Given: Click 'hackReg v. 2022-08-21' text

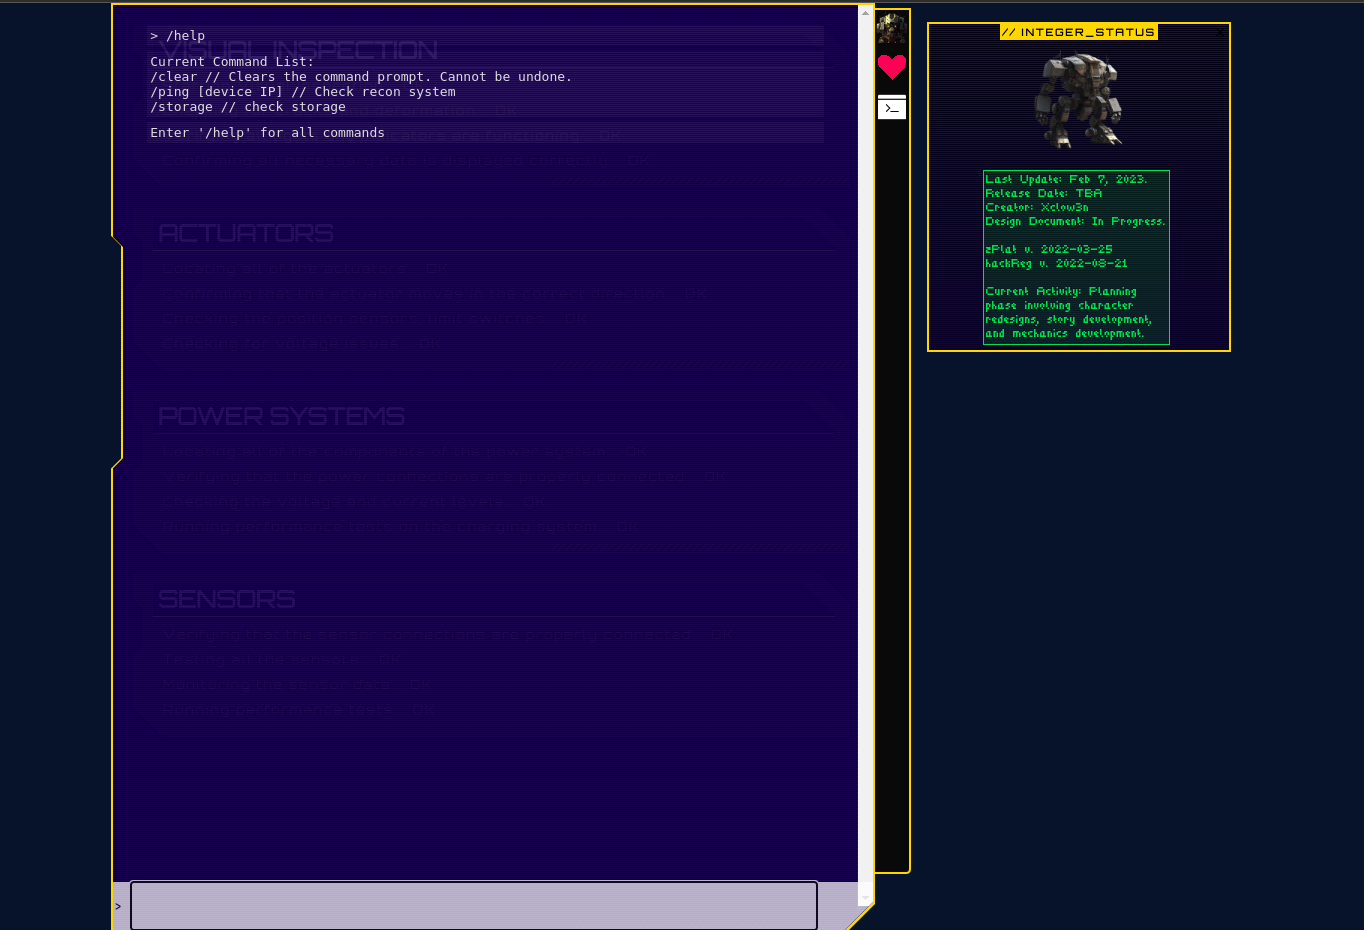Looking at the screenshot, I should click(1056, 264).
